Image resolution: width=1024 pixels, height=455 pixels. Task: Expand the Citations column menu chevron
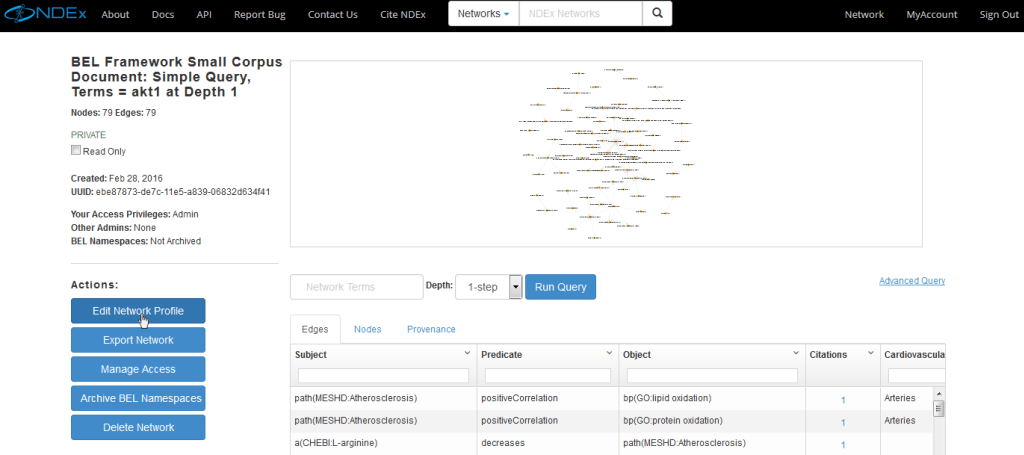(871, 353)
